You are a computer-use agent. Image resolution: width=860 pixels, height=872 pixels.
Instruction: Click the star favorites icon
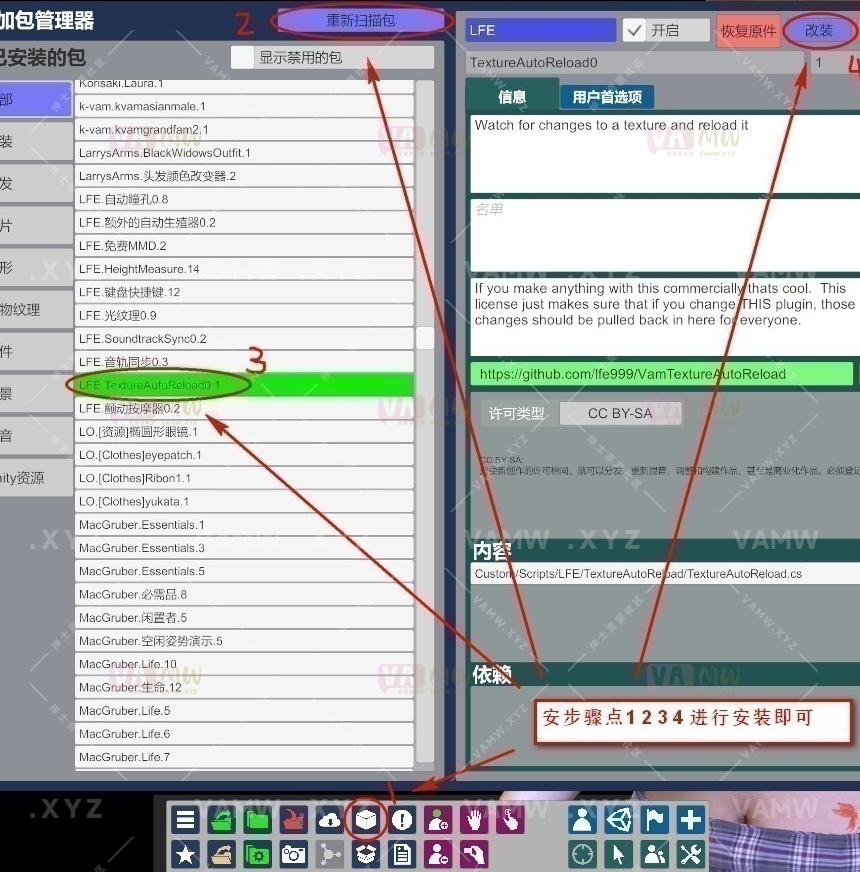point(185,854)
